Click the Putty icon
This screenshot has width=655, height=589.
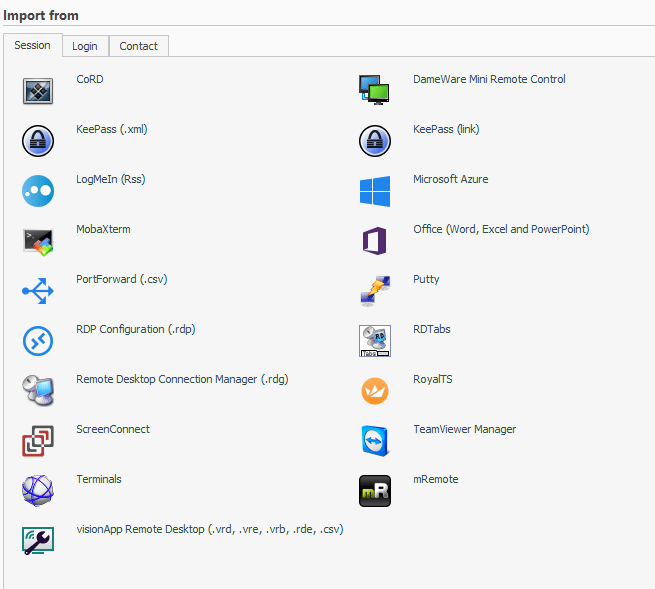tap(374, 291)
